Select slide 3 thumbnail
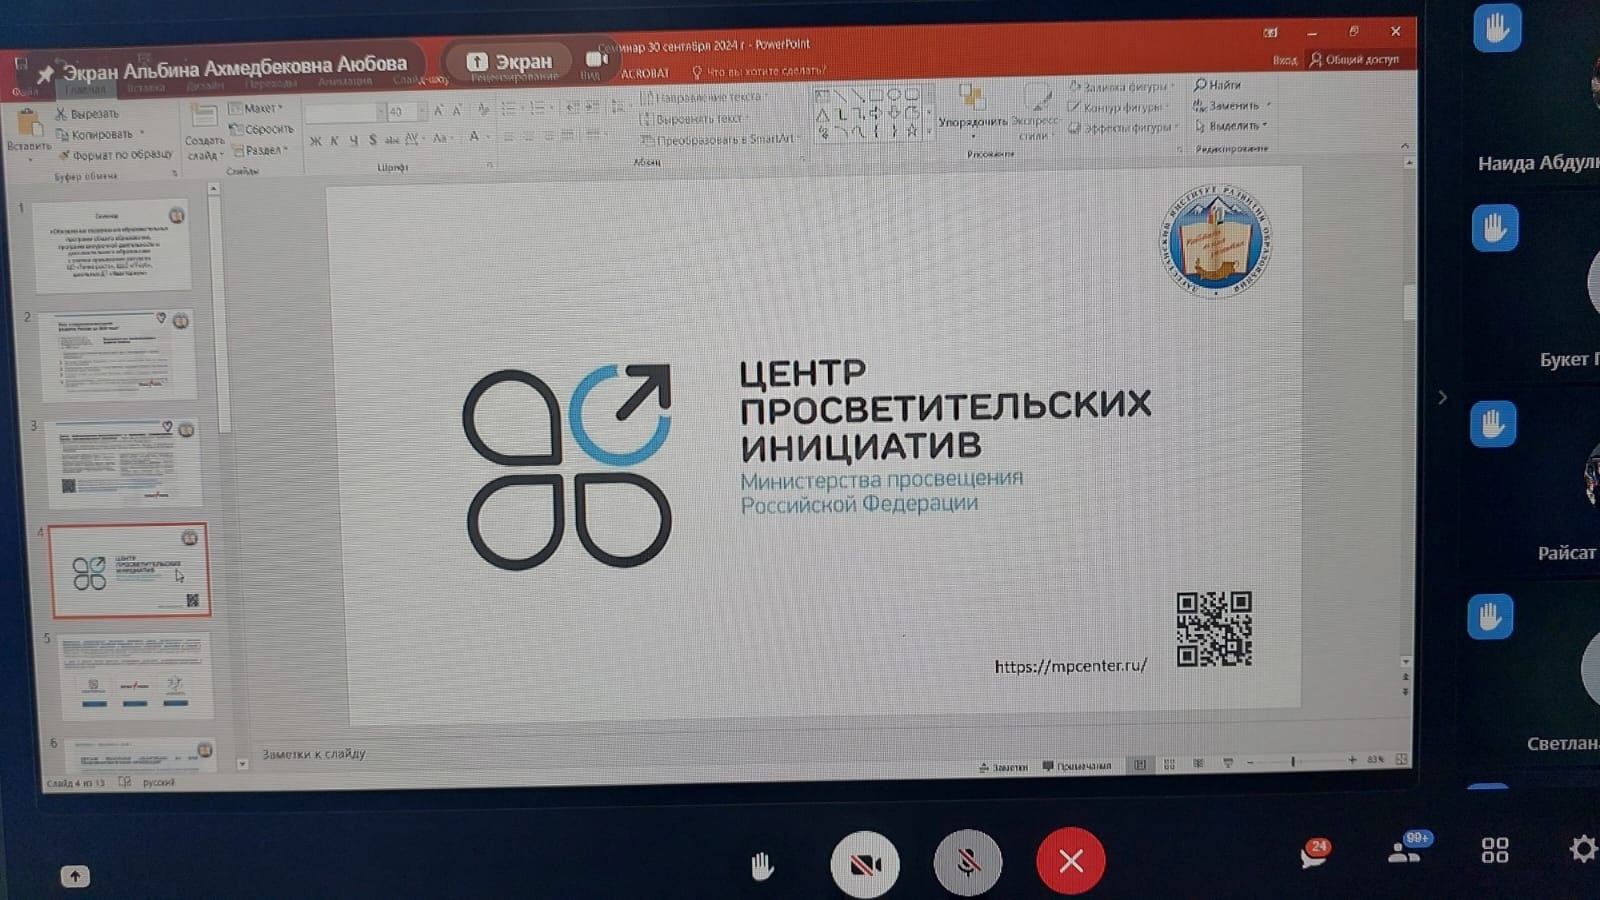 click(125, 463)
